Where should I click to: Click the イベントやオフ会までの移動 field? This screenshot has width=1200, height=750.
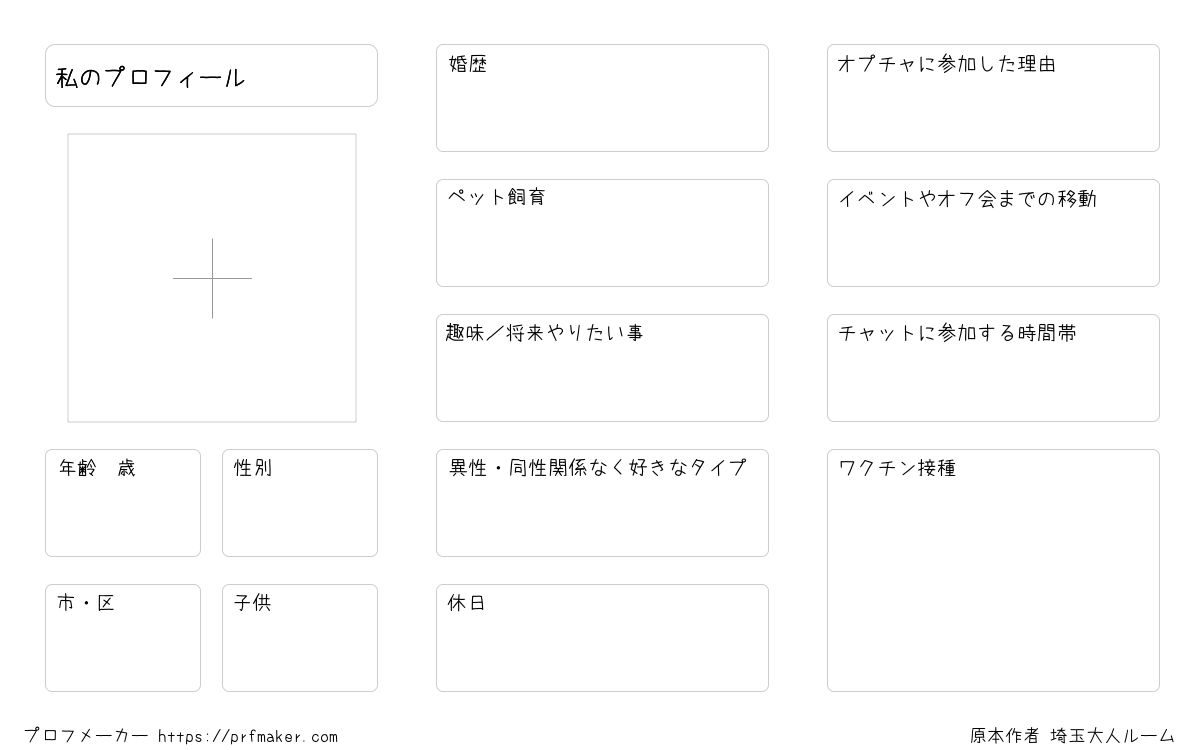(993, 233)
